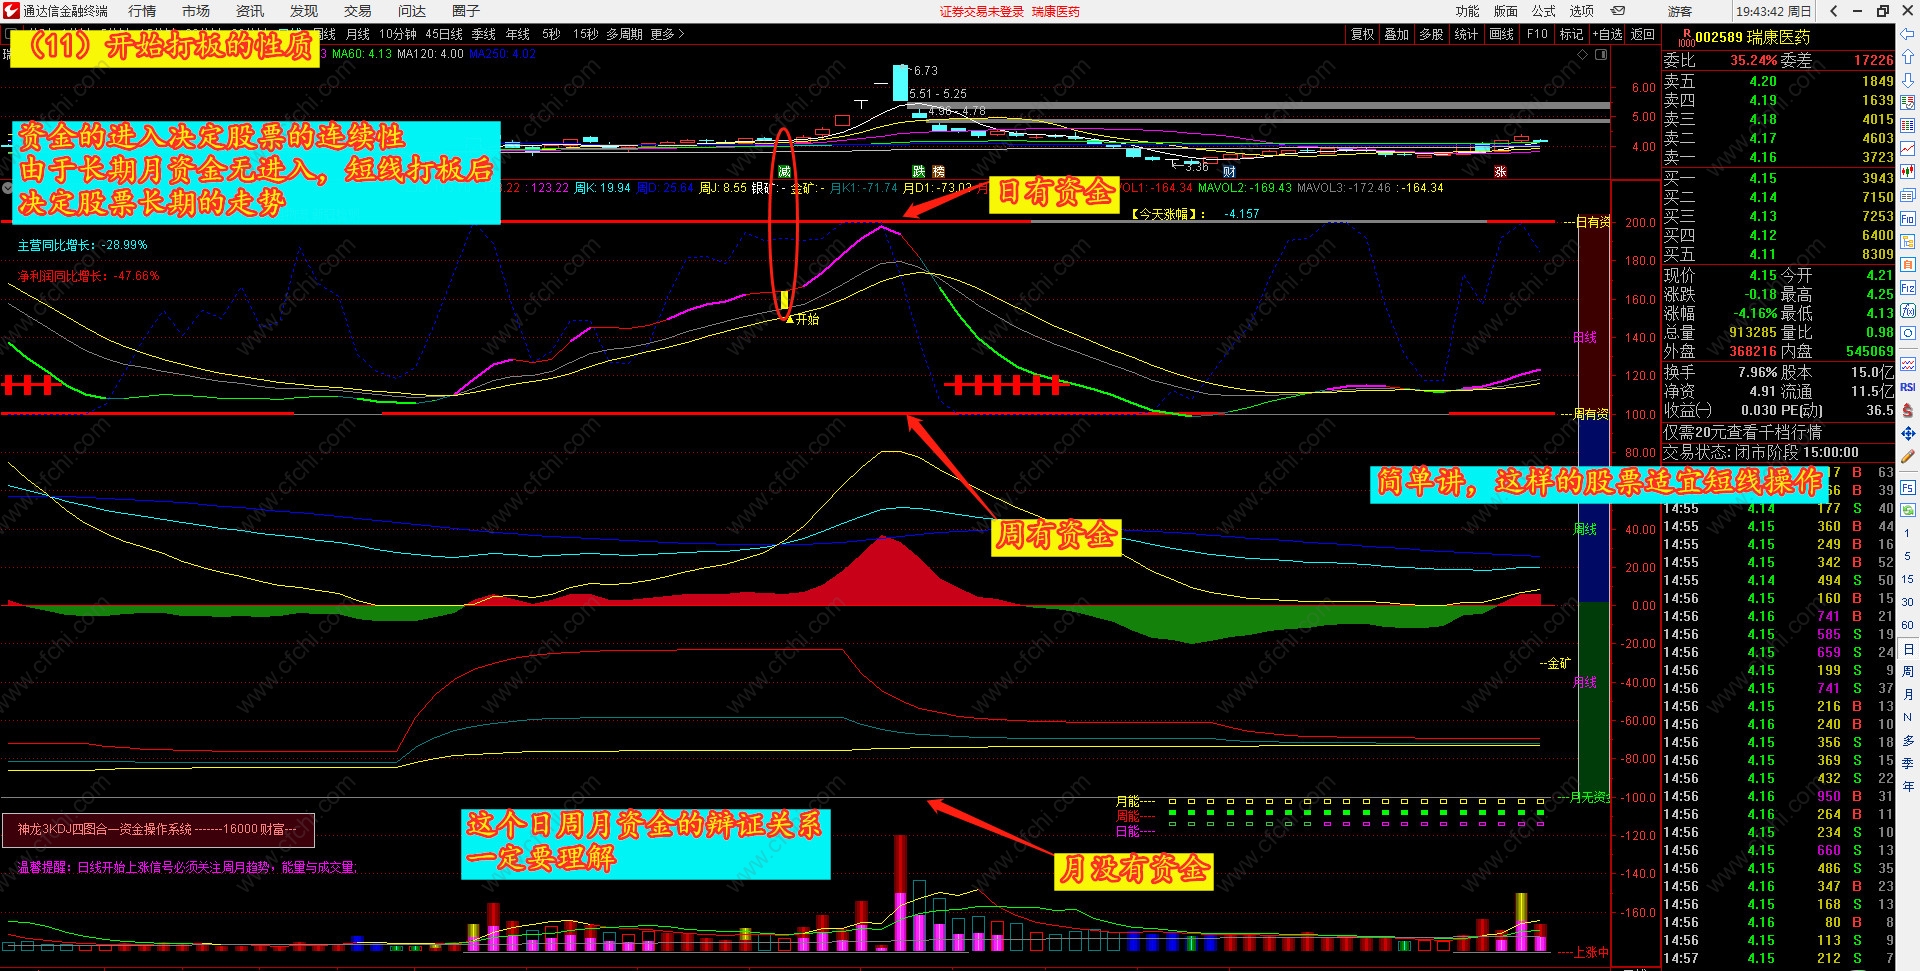Screen dimensions: 1920x971
Task: Switch to the 资讯 tab
Action: click(250, 11)
